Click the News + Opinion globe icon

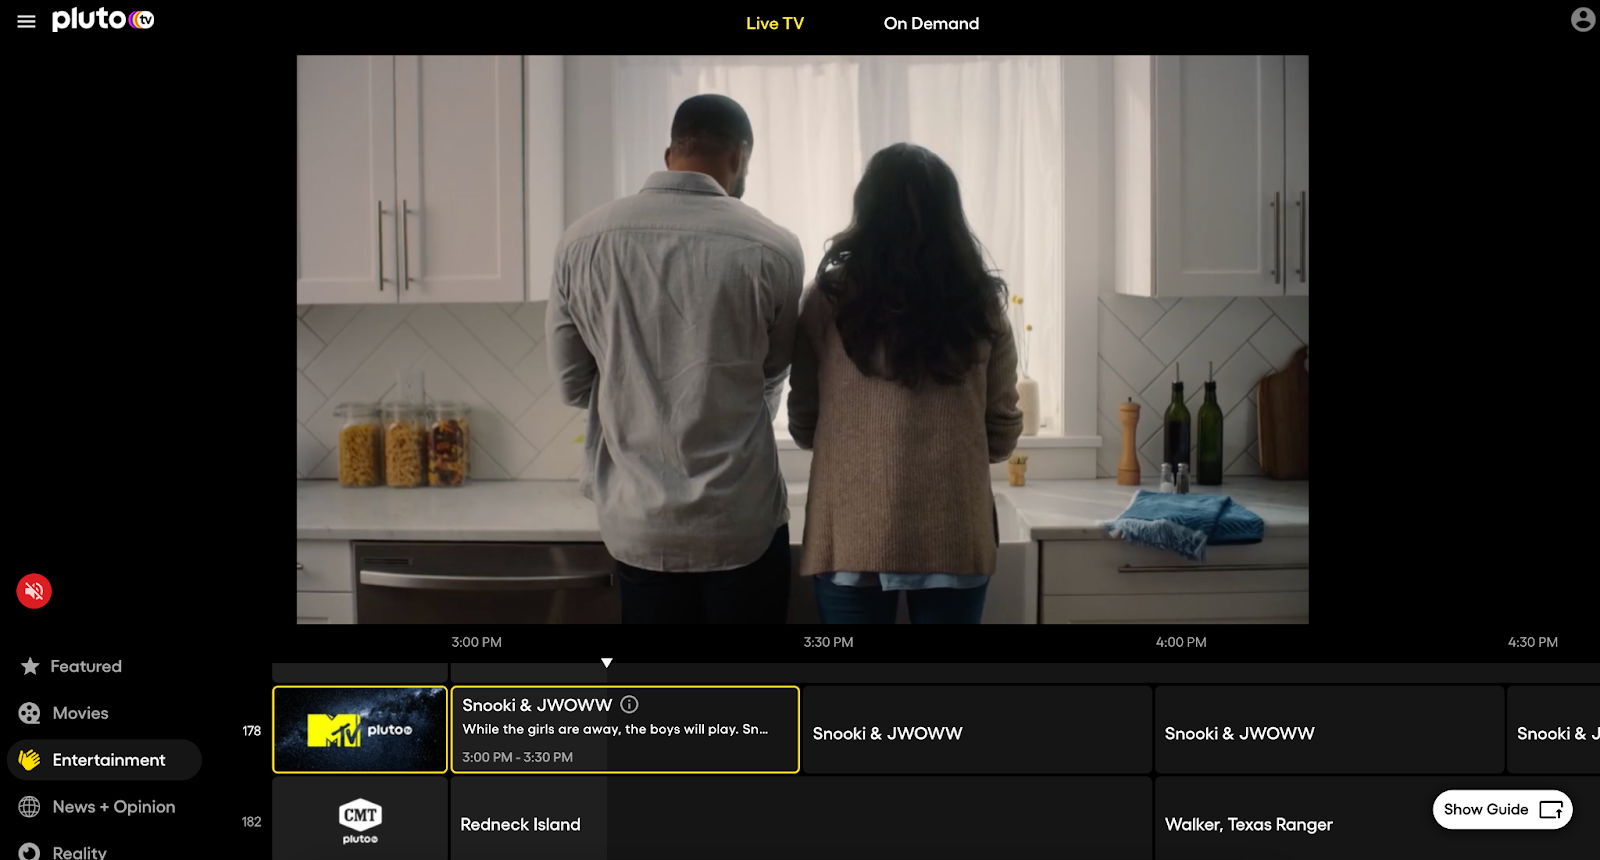30,807
